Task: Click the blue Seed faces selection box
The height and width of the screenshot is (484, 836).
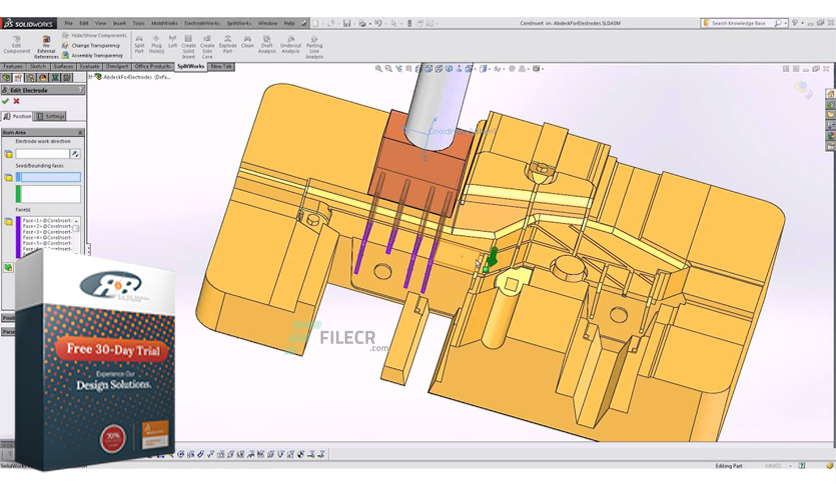Action: [49, 177]
